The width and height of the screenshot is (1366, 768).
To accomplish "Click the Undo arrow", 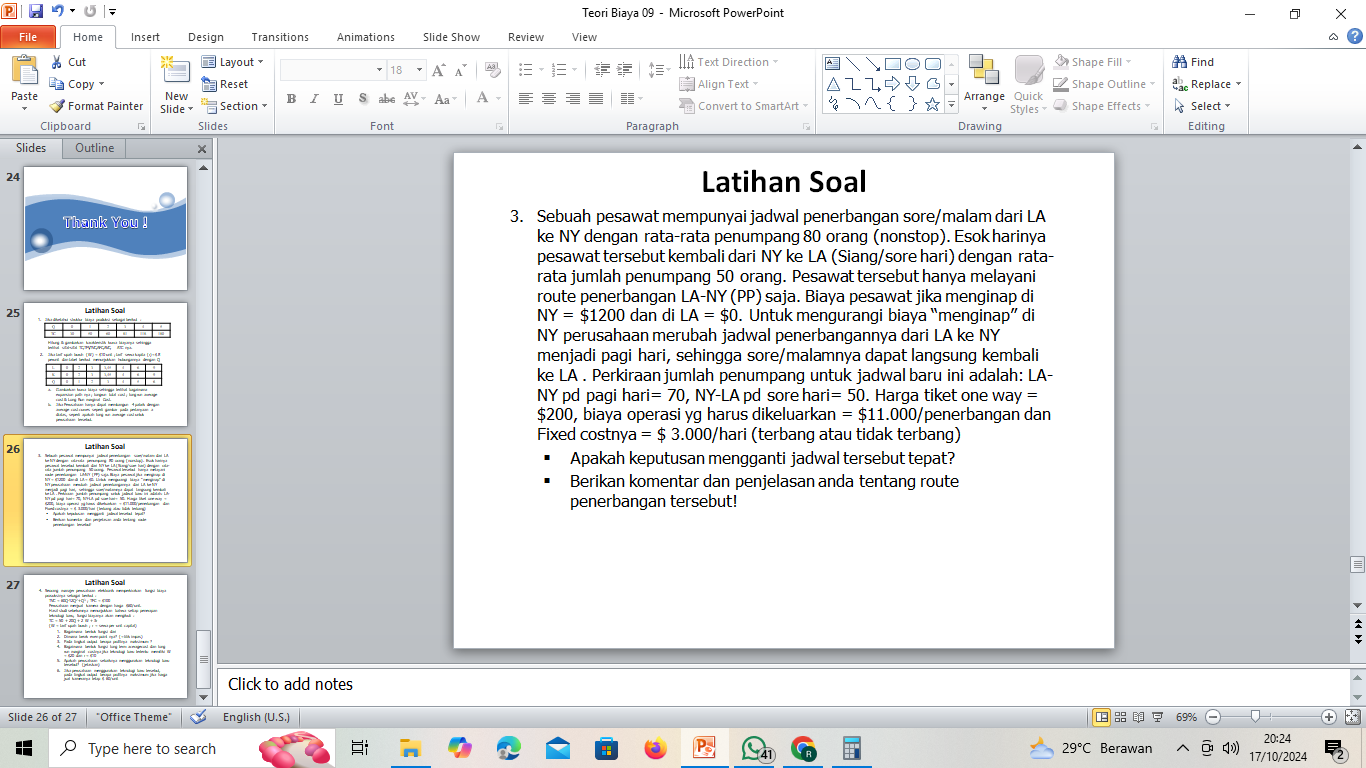I will click(x=58, y=12).
